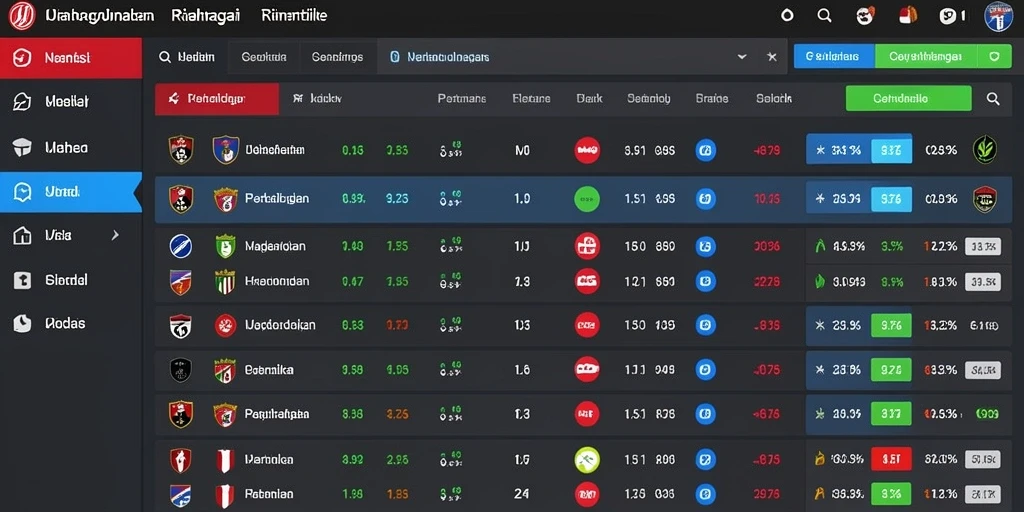Click the blue round icon in Perkabgan row
This screenshot has width=1024, height=512.
[705, 199]
